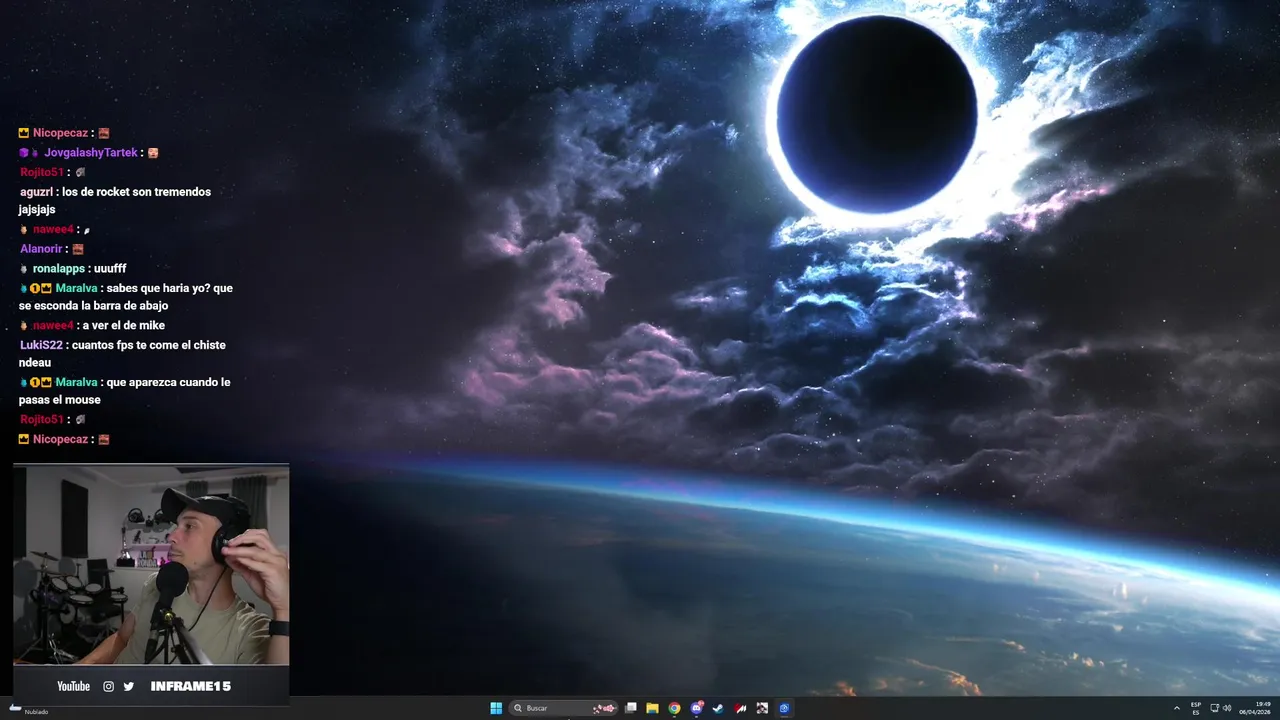This screenshot has width=1280, height=720.
Task: Open Task View from the taskbar
Action: coord(631,708)
